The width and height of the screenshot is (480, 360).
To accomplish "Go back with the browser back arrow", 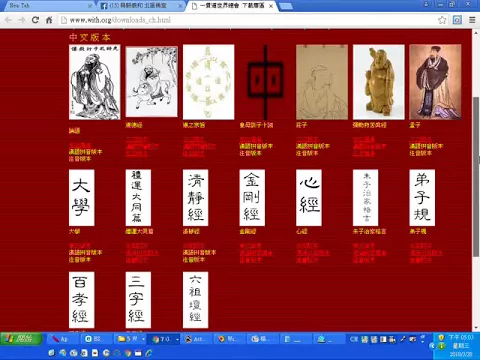I will 8,20.
